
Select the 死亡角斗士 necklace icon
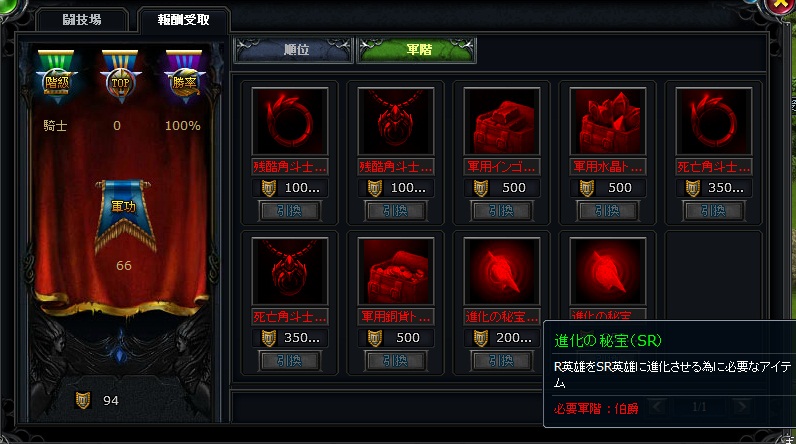tap(290, 271)
